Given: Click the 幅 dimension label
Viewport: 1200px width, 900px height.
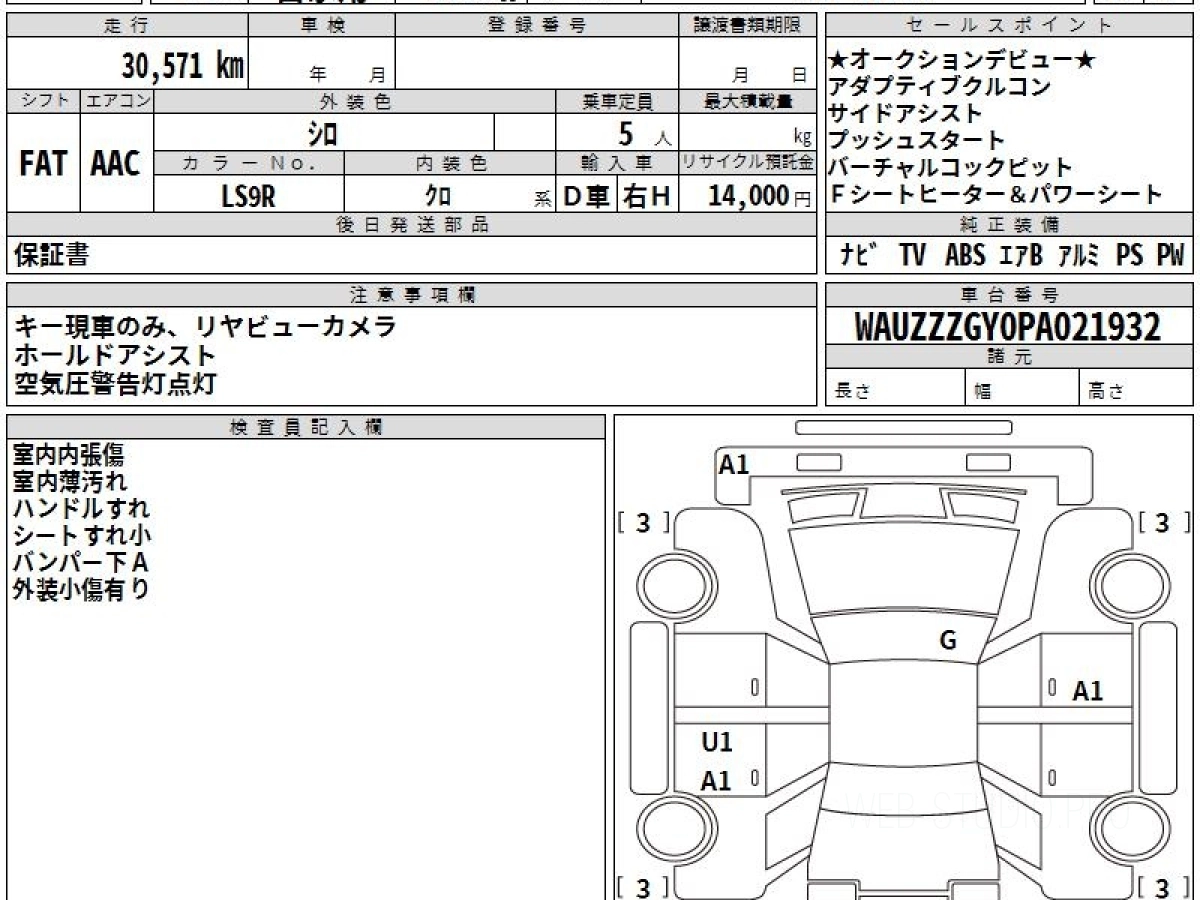Looking at the screenshot, I should pos(983,392).
